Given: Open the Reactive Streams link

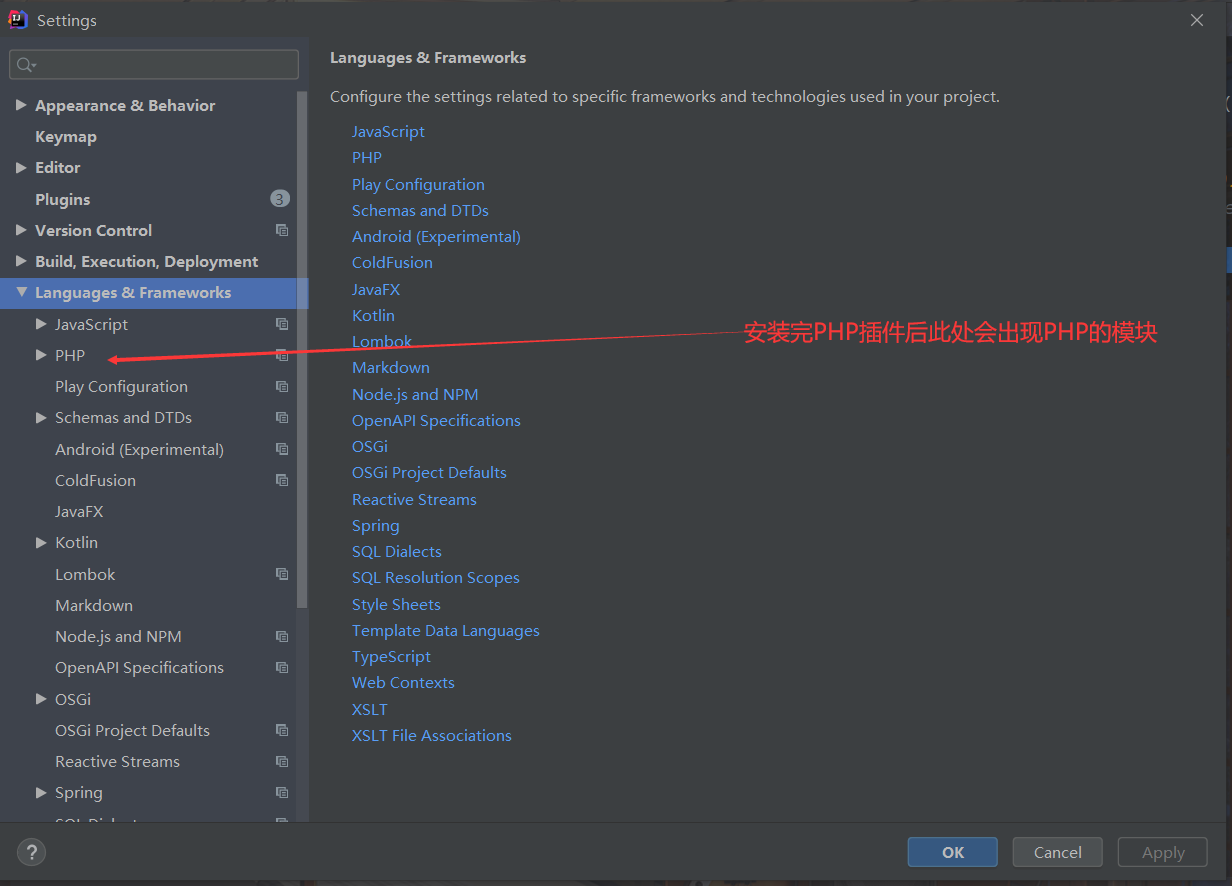Looking at the screenshot, I should [x=414, y=499].
